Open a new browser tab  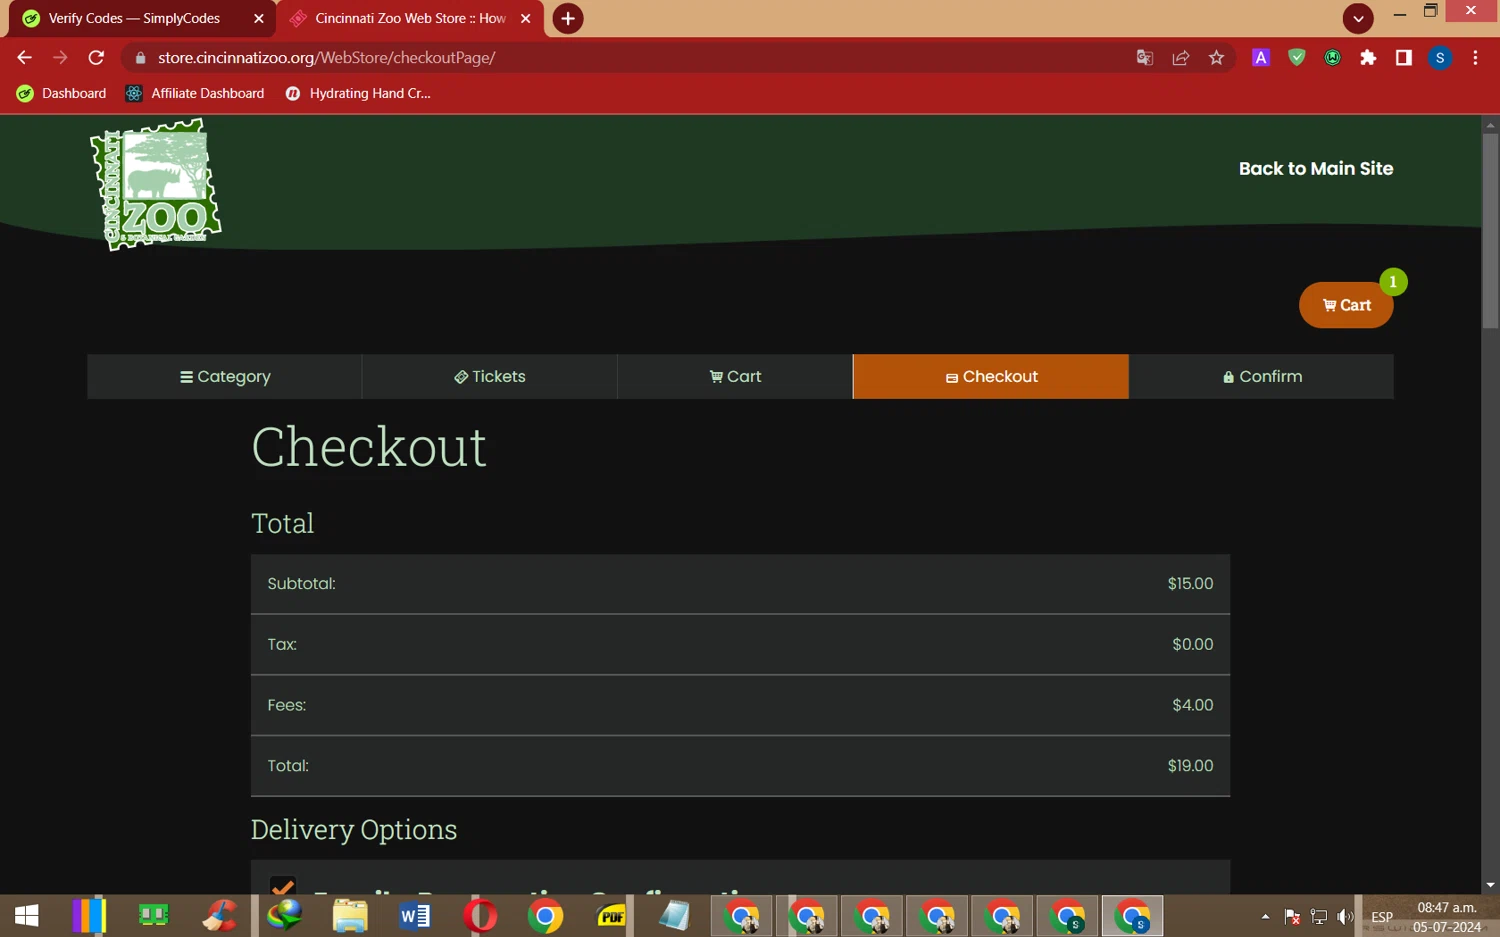tap(568, 18)
